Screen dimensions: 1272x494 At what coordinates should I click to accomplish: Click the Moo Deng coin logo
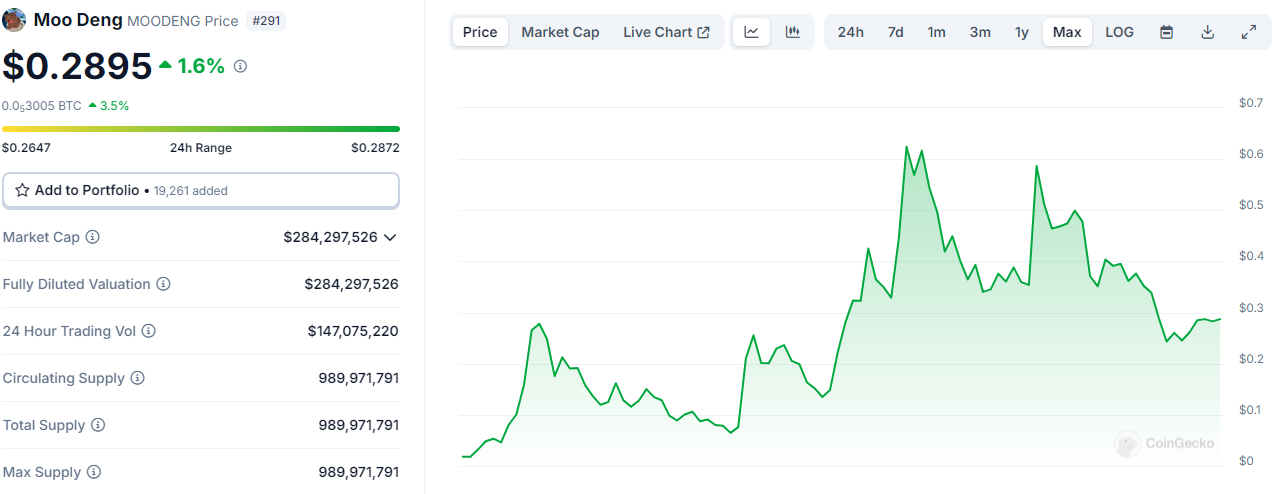(15, 20)
